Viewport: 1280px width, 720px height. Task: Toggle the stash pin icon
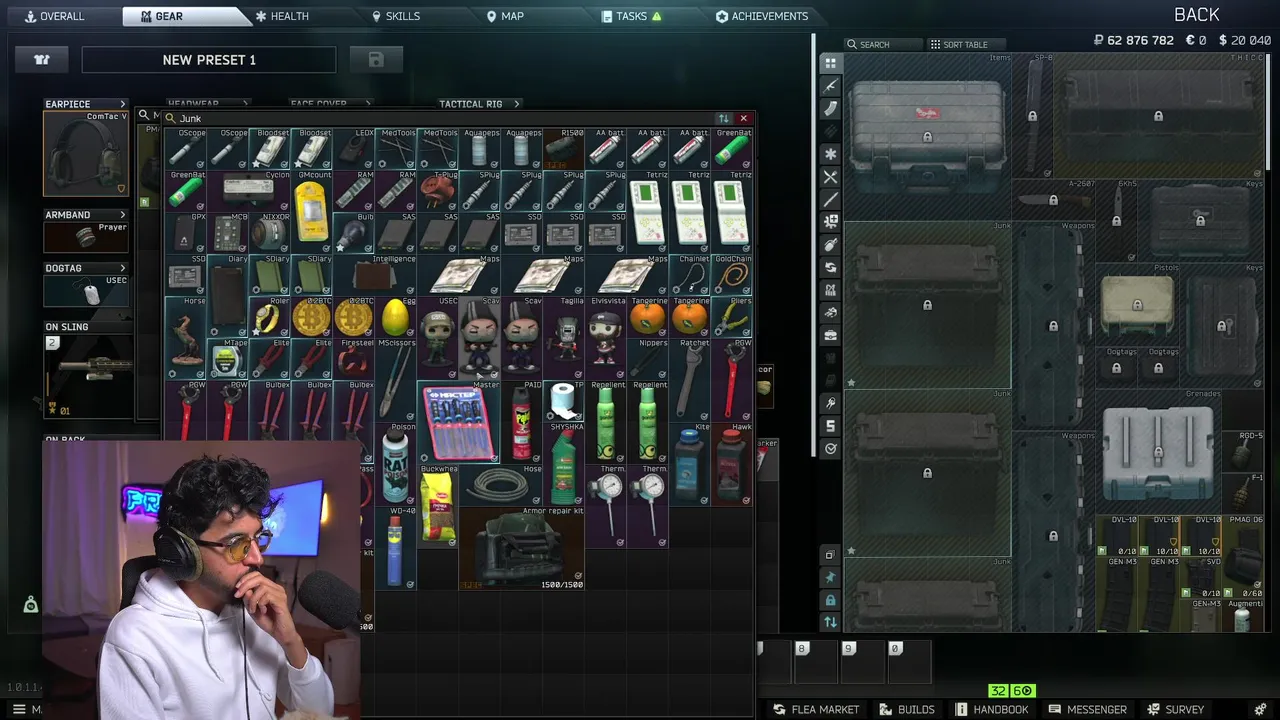click(830, 577)
